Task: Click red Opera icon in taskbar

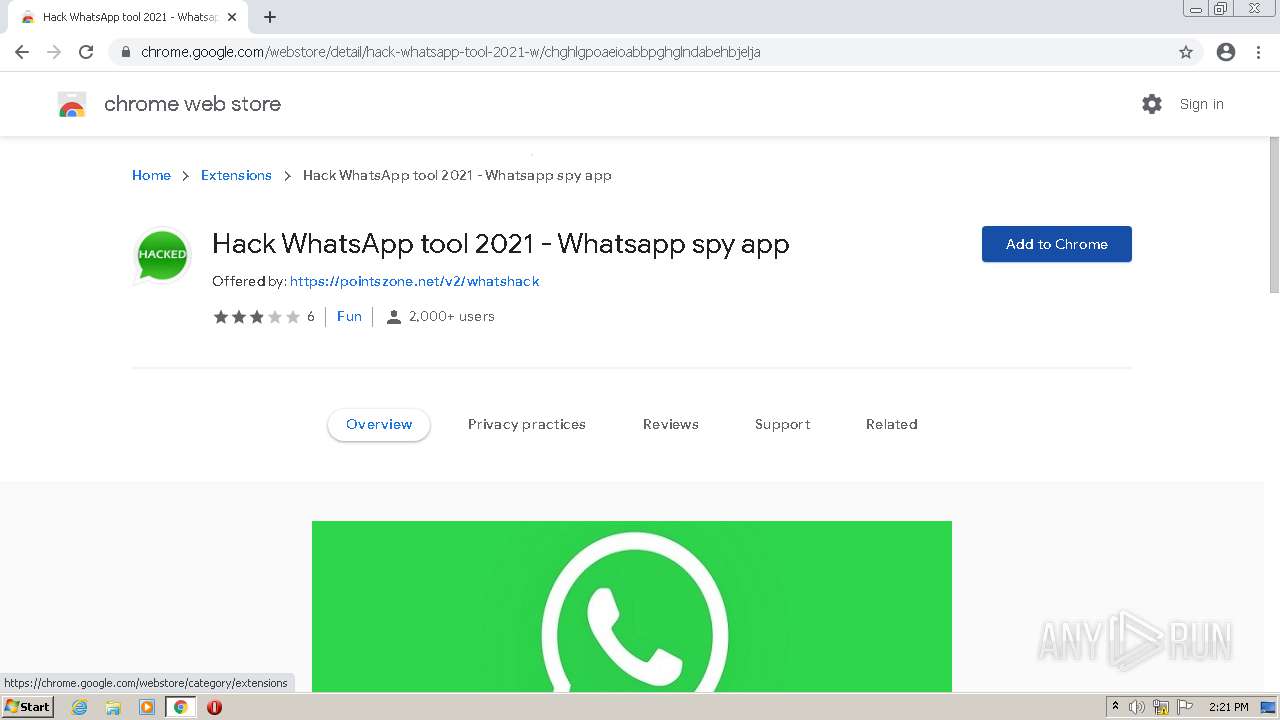Action: (214, 707)
